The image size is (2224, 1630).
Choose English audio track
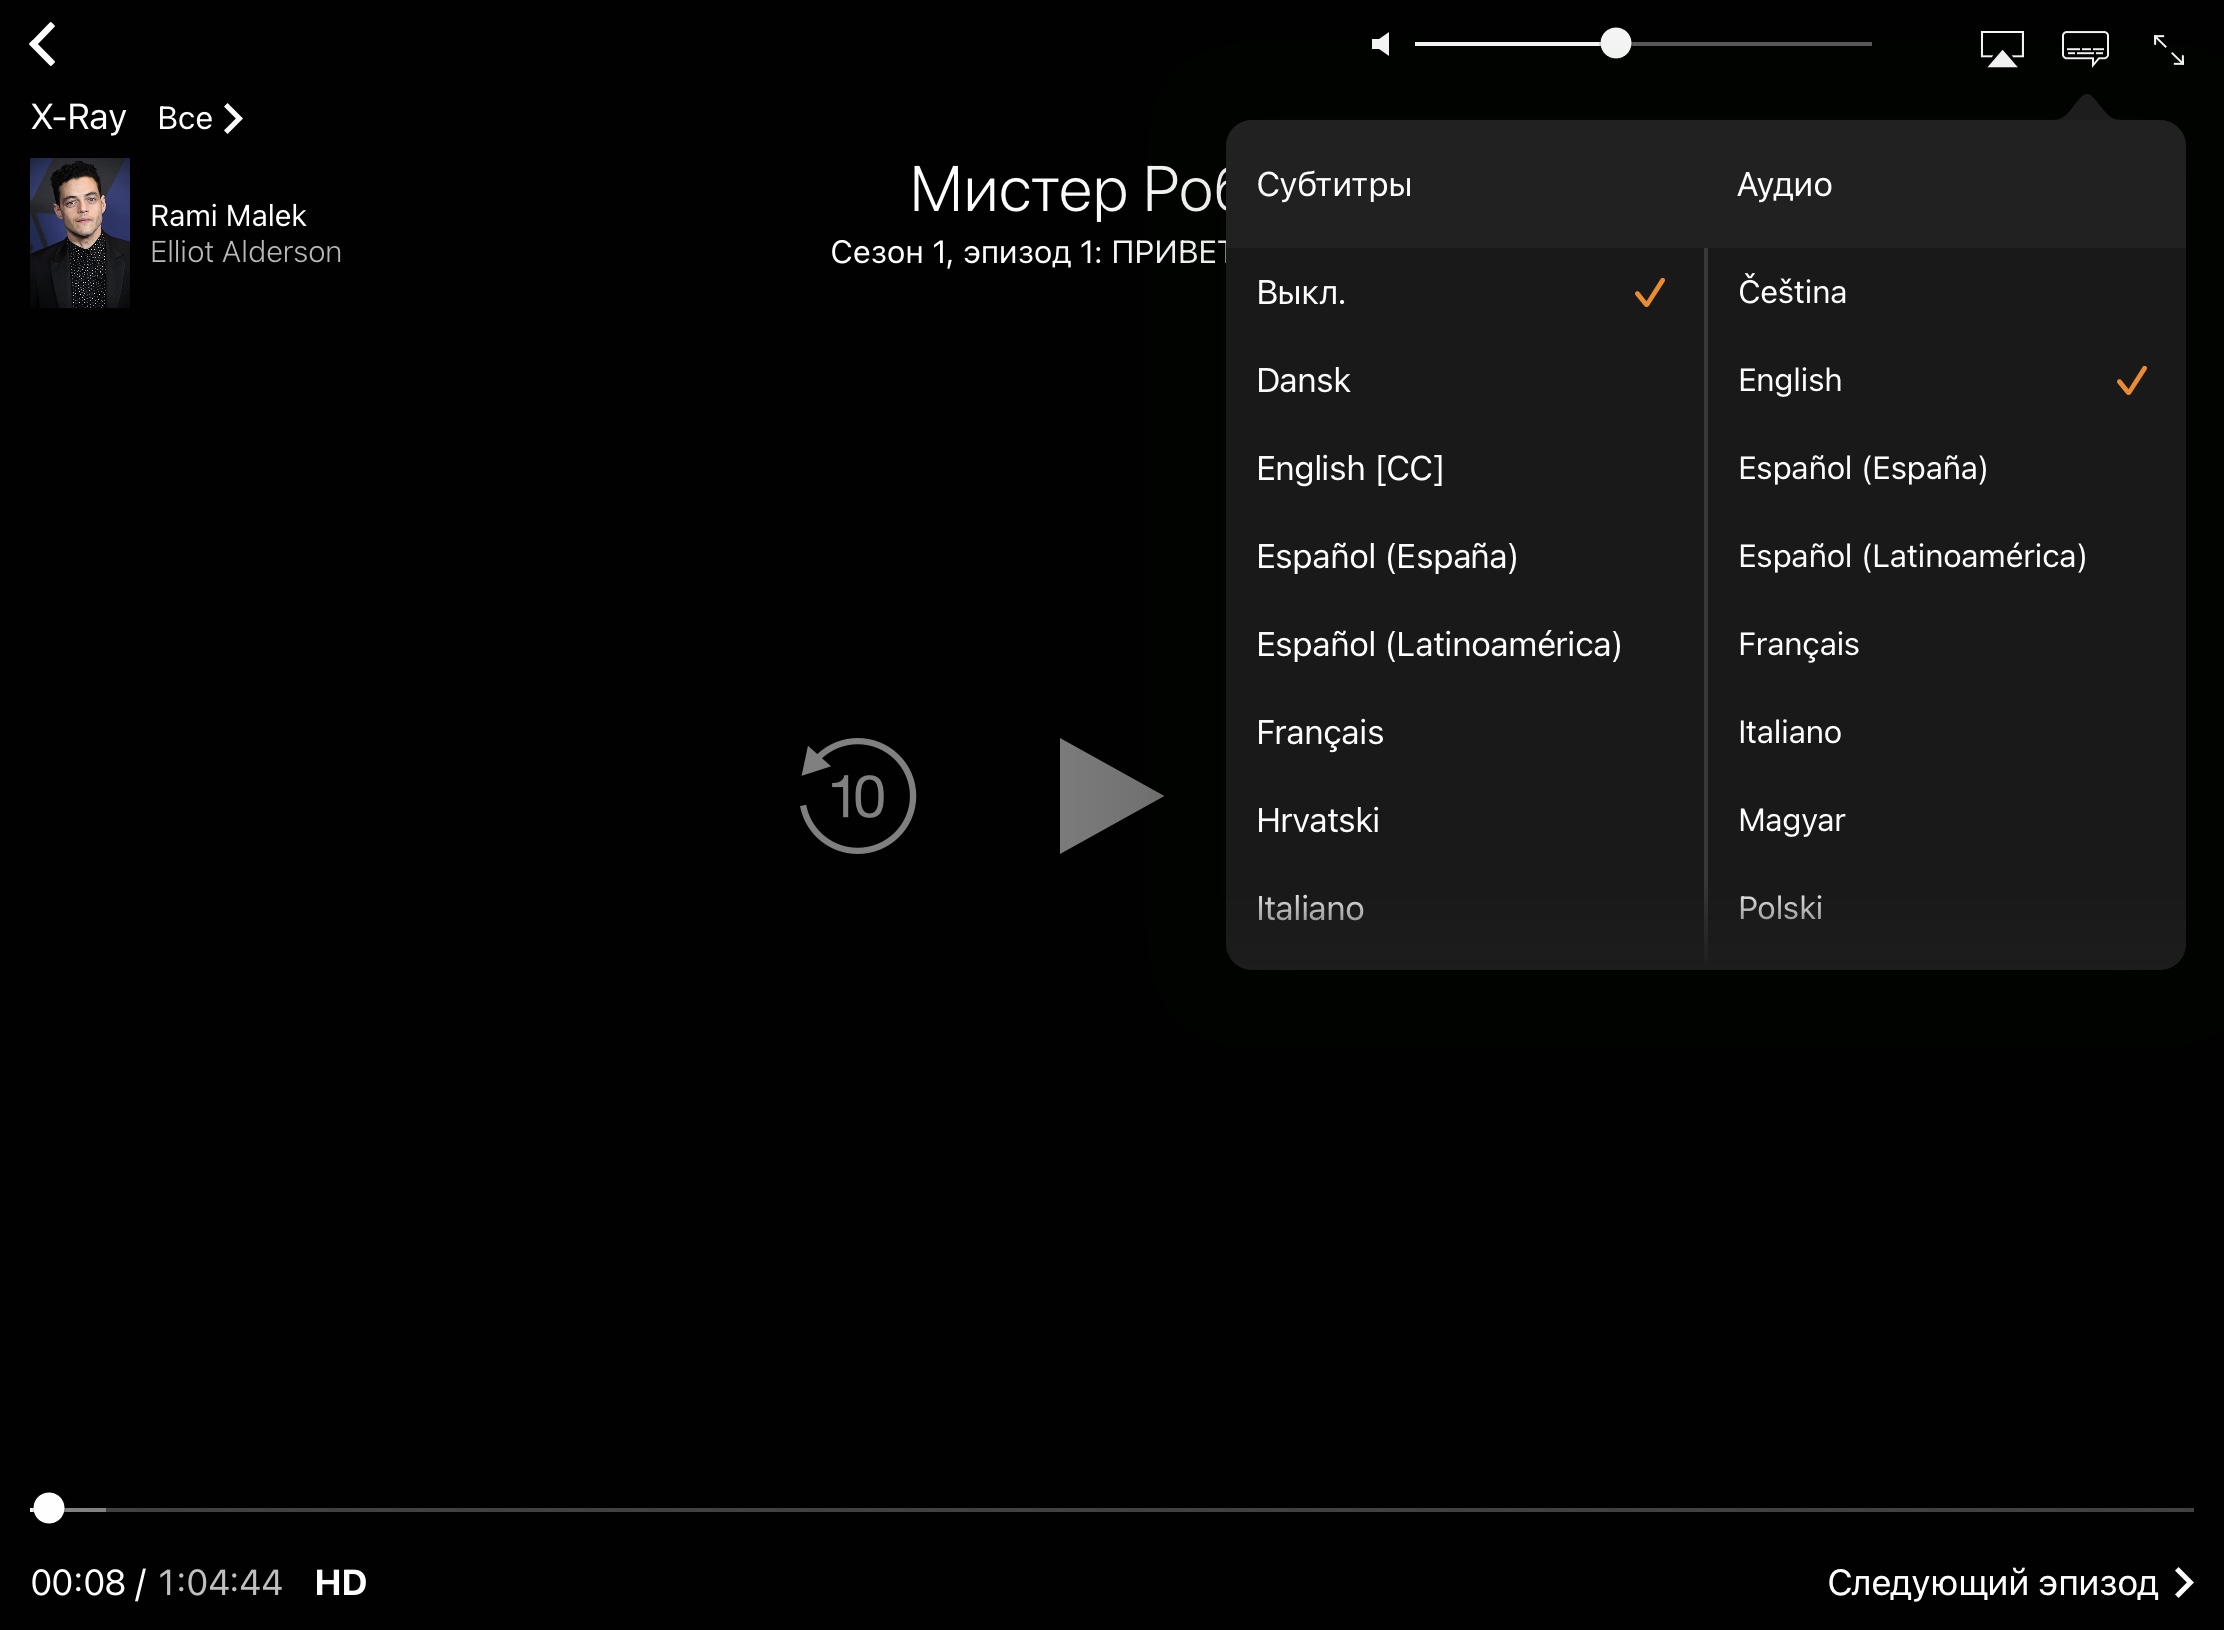coord(1790,381)
